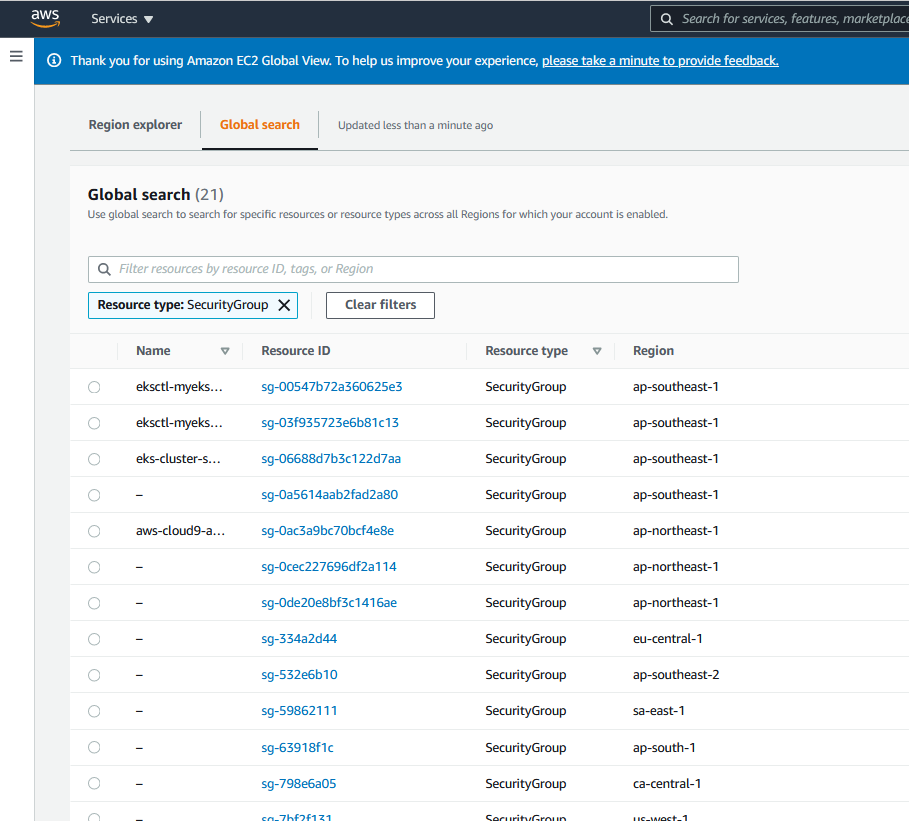Screen dimensions: 909x821
Task: Click the search magnifier in the top bar
Action: pos(665,18)
